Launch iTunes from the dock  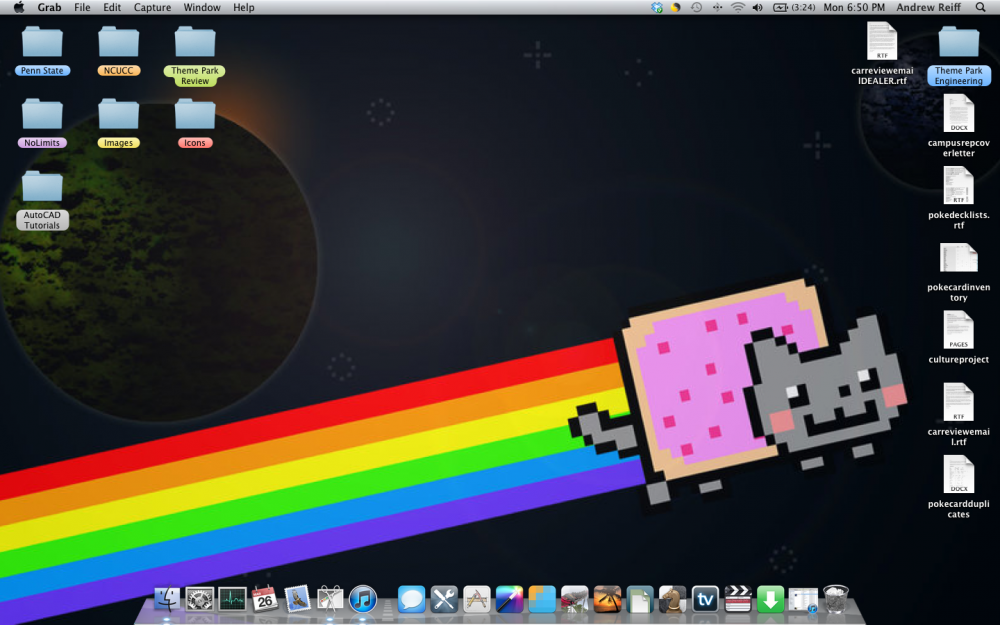point(362,599)
